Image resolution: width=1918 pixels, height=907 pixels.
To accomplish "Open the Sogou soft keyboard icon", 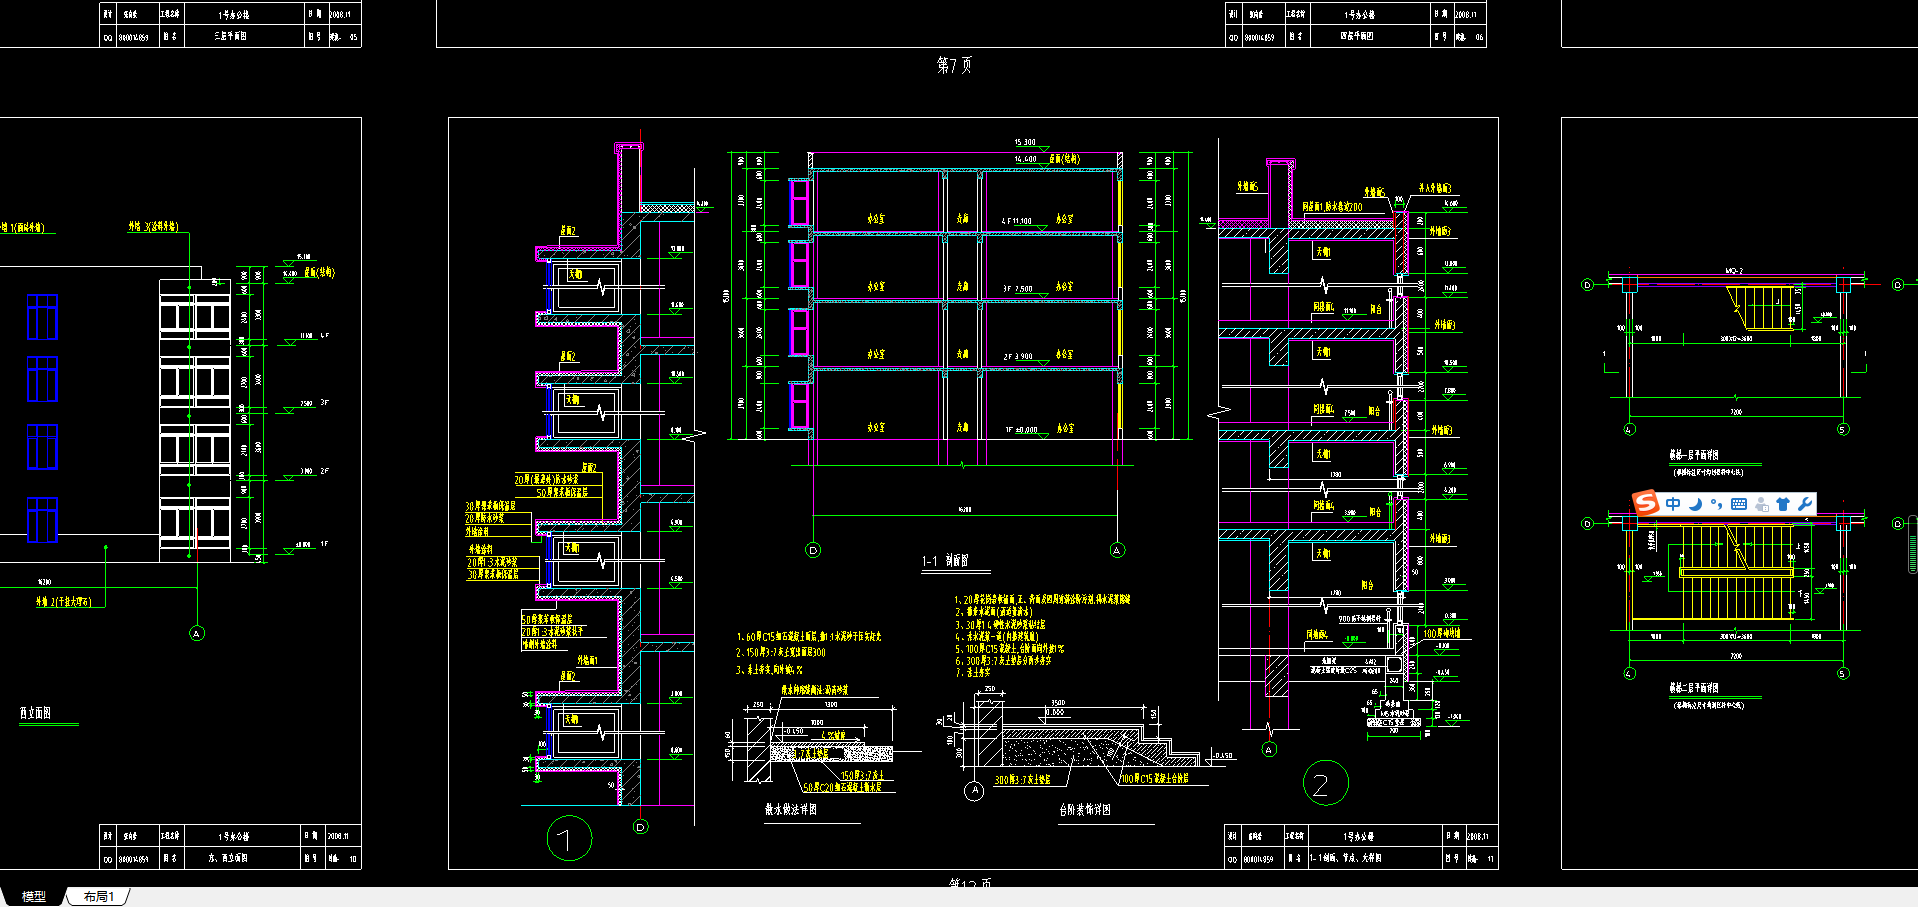I will (x=1739, y=504).
